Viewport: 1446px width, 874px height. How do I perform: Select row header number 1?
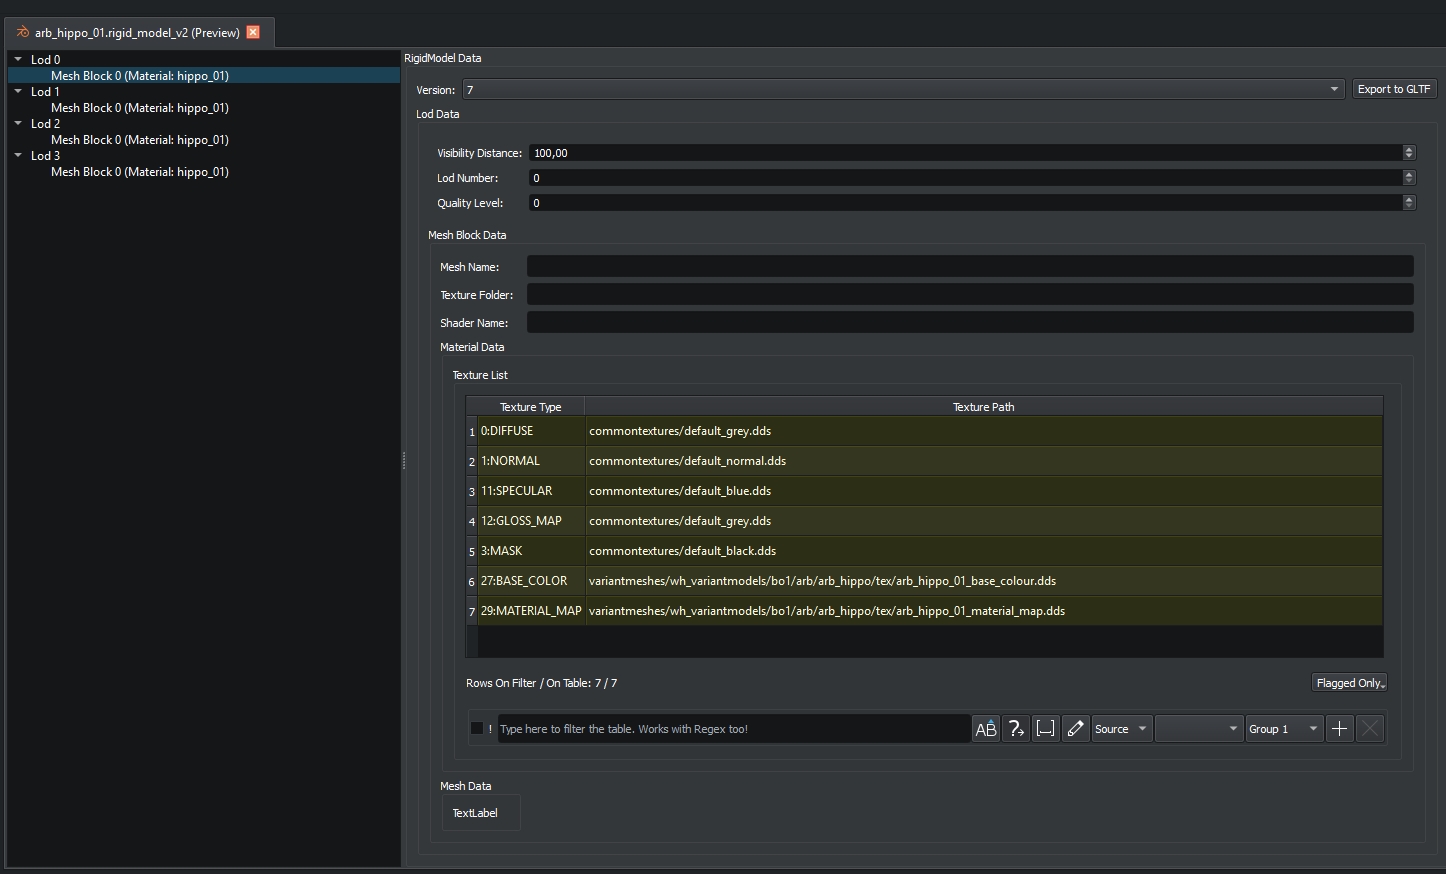pyautogui.click(x=472, y=431)
